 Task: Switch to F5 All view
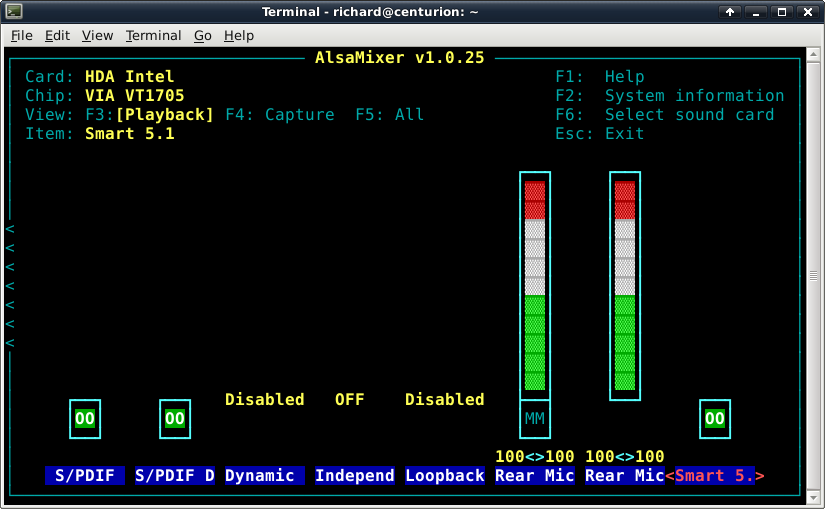(x=390, y=115)
